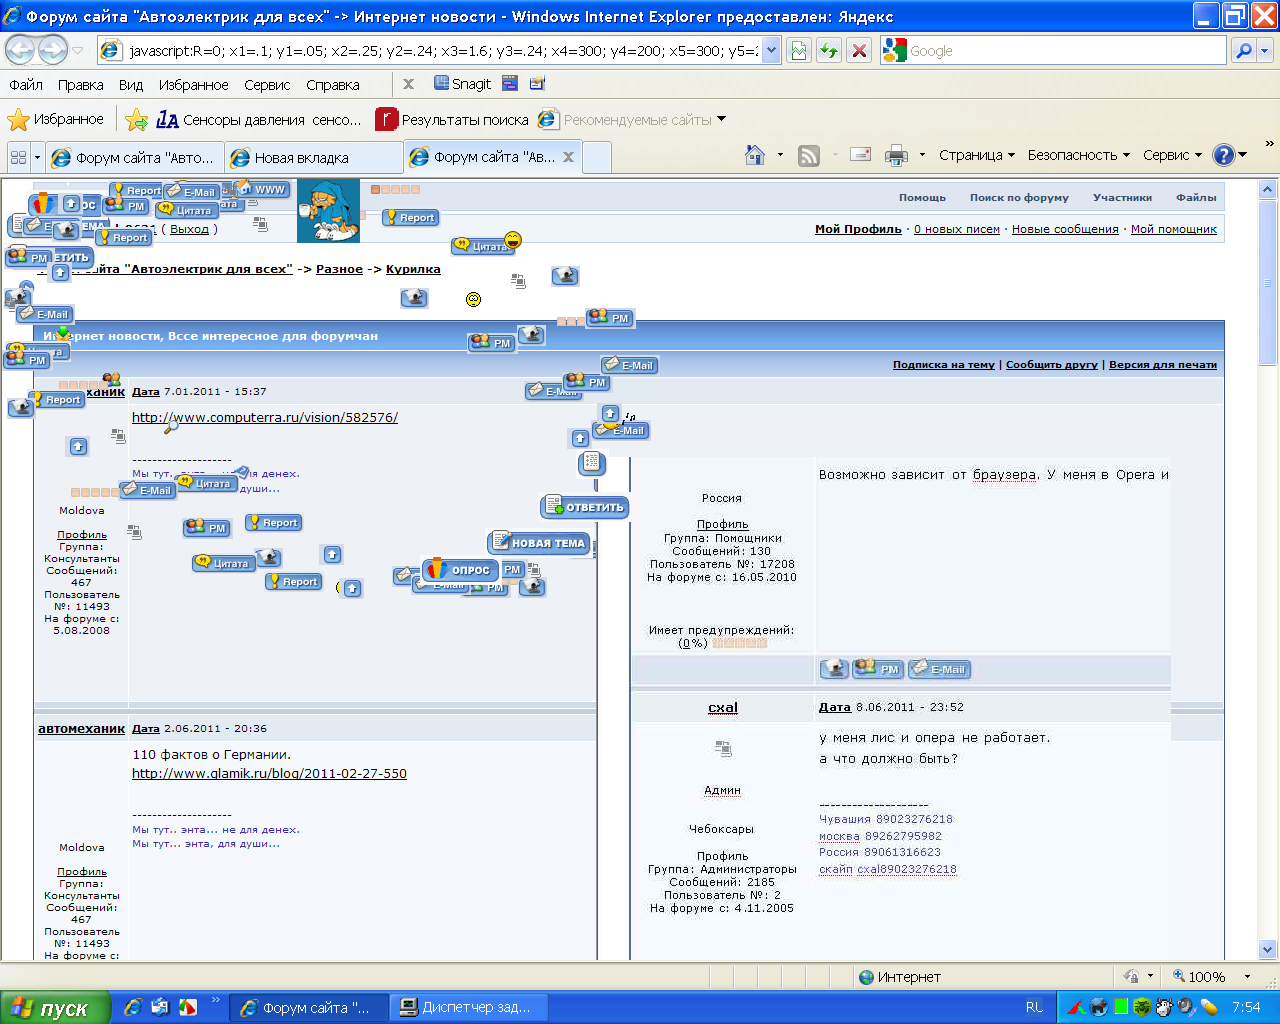The width and height of the screenshot is (1280, 1024).
Task: Open the Версия для печати link
Action: point(1163,365)
